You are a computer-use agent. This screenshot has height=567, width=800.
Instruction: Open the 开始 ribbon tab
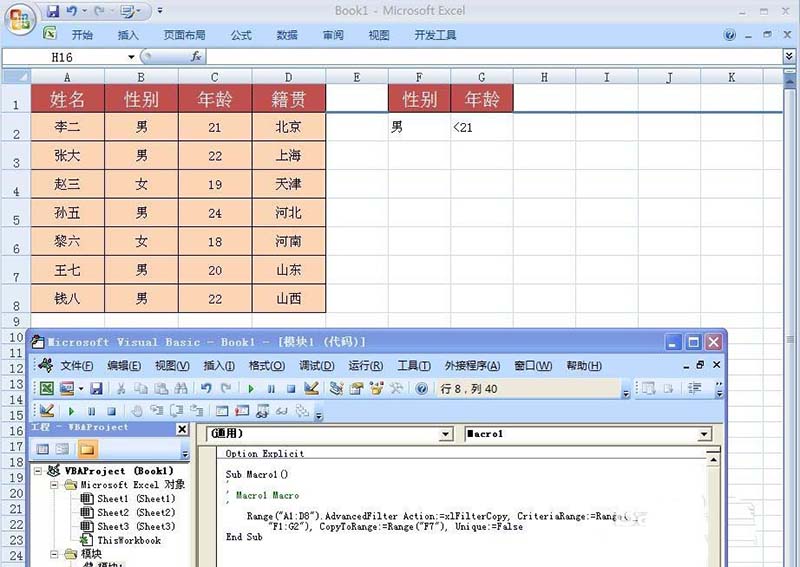pos(82,35)
